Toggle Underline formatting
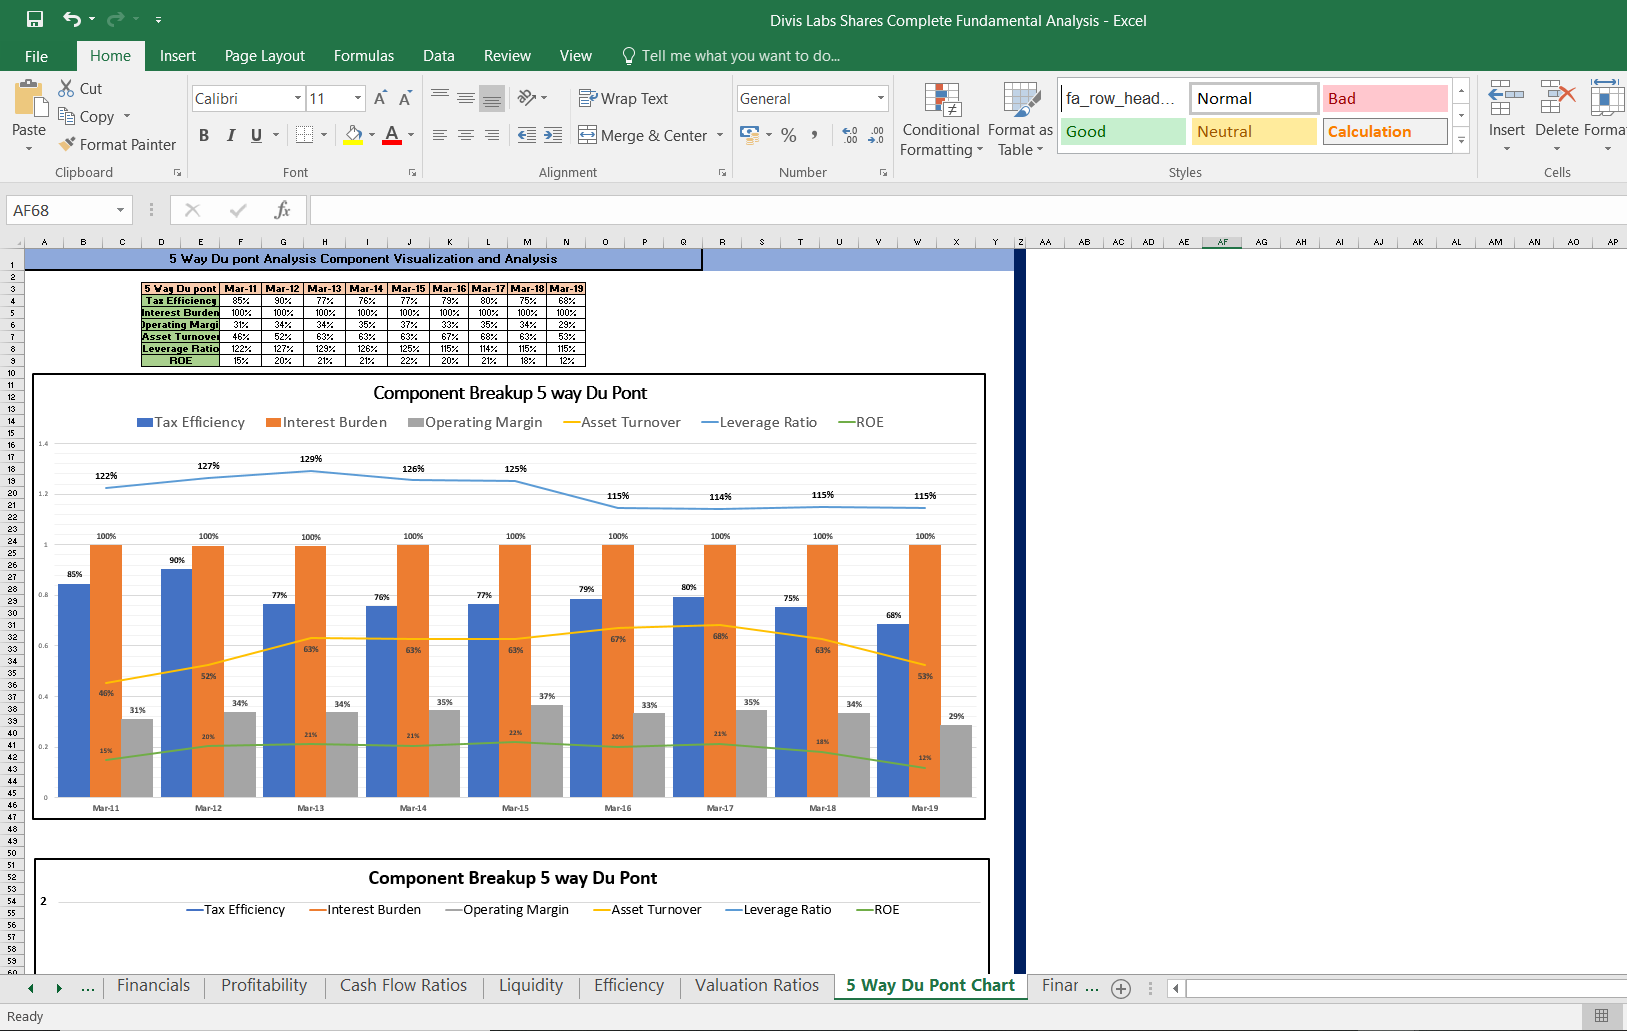Image resolution: width=1627 pixels, height=1031 pixels. 256,135
